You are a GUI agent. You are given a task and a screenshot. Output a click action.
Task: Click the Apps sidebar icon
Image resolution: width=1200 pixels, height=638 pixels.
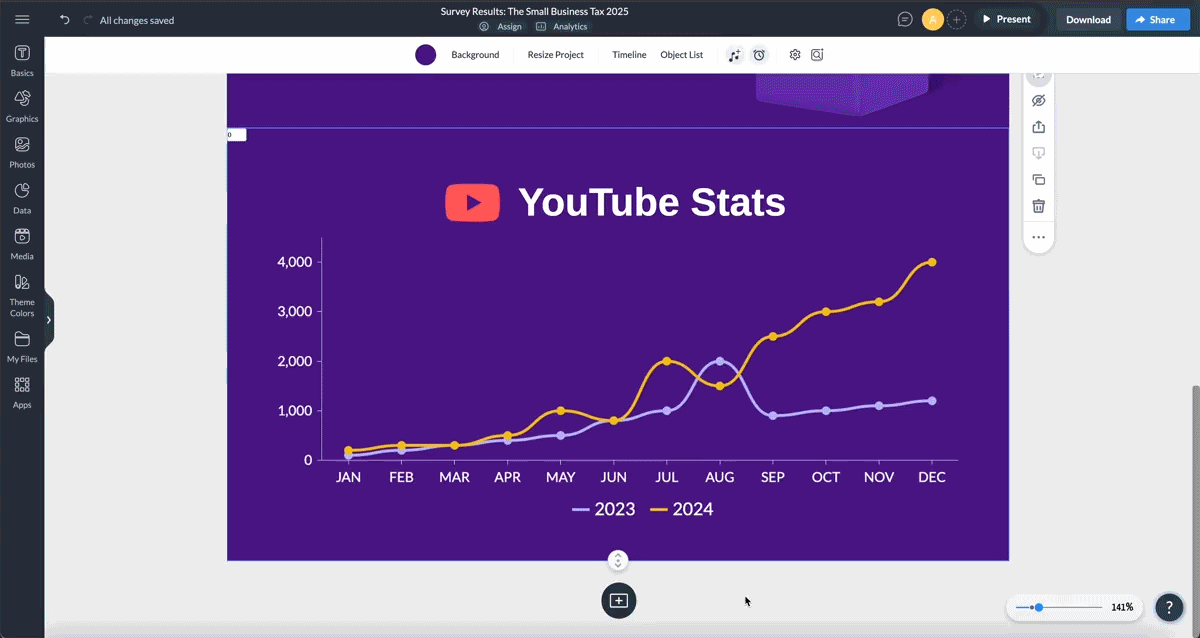point(22,390)
